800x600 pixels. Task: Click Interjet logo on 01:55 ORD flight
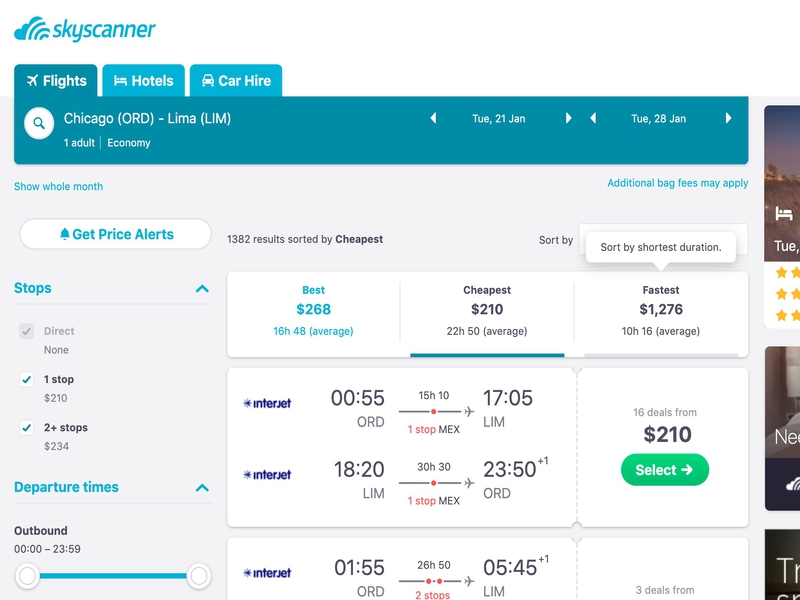tap(267, 573)
